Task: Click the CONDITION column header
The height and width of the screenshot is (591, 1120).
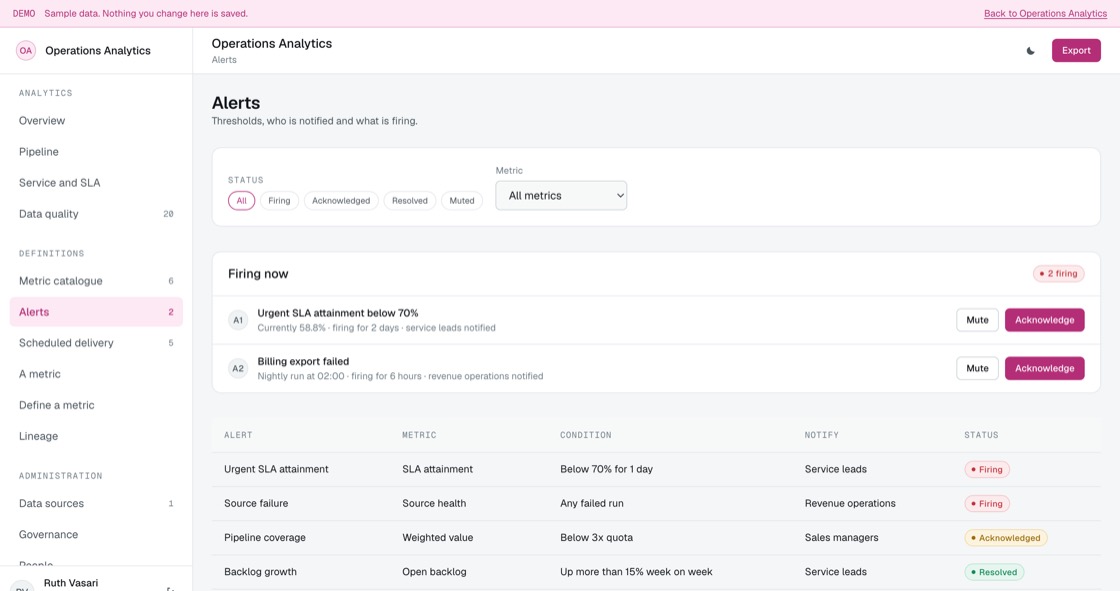Action: (x=585, y=435)
